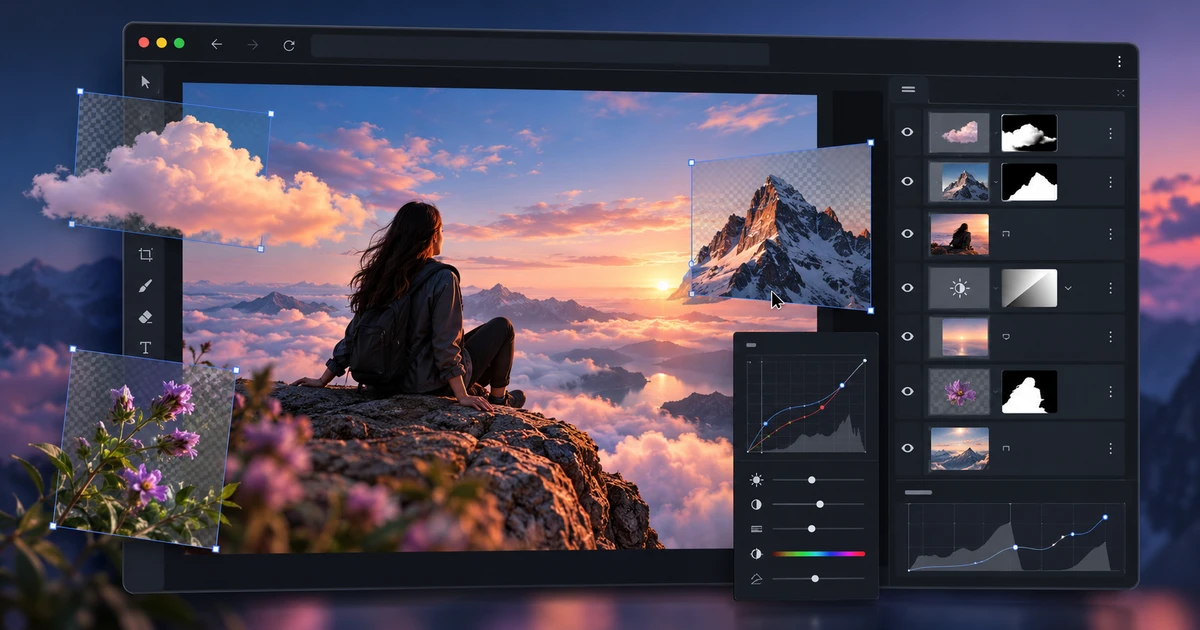1200x630 pixels.
Task: Select the gradient mask thumbnail
Action: [1029, 288]
